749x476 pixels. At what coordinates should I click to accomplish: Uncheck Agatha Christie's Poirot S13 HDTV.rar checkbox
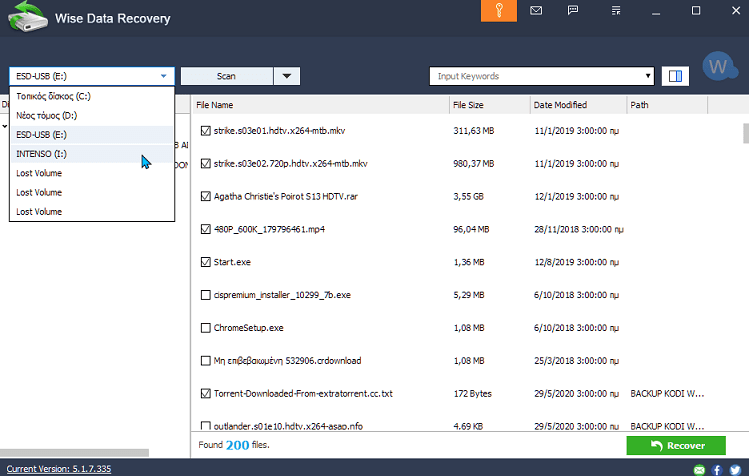click(205, 196)
